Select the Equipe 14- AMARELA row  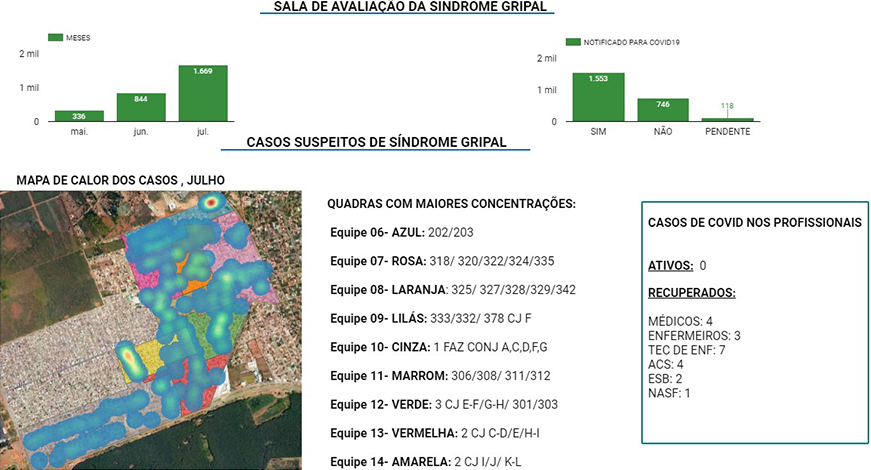[x=426, y=462]
